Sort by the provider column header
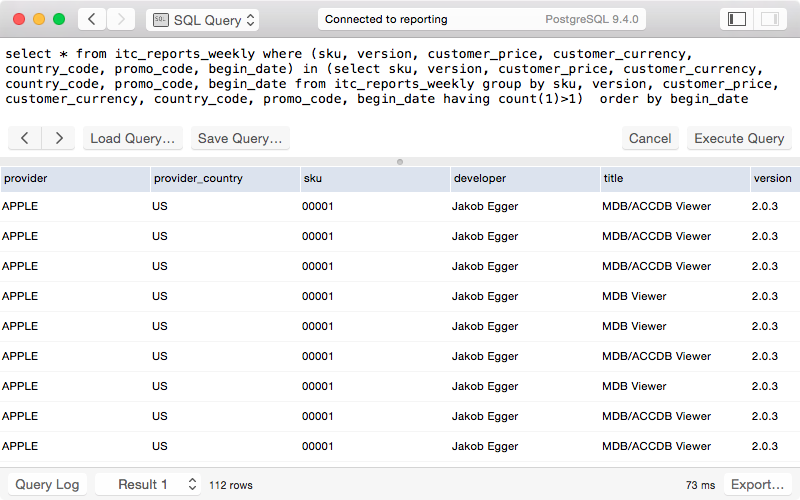Viewport: 800px width, 500px height. point(75,179)
